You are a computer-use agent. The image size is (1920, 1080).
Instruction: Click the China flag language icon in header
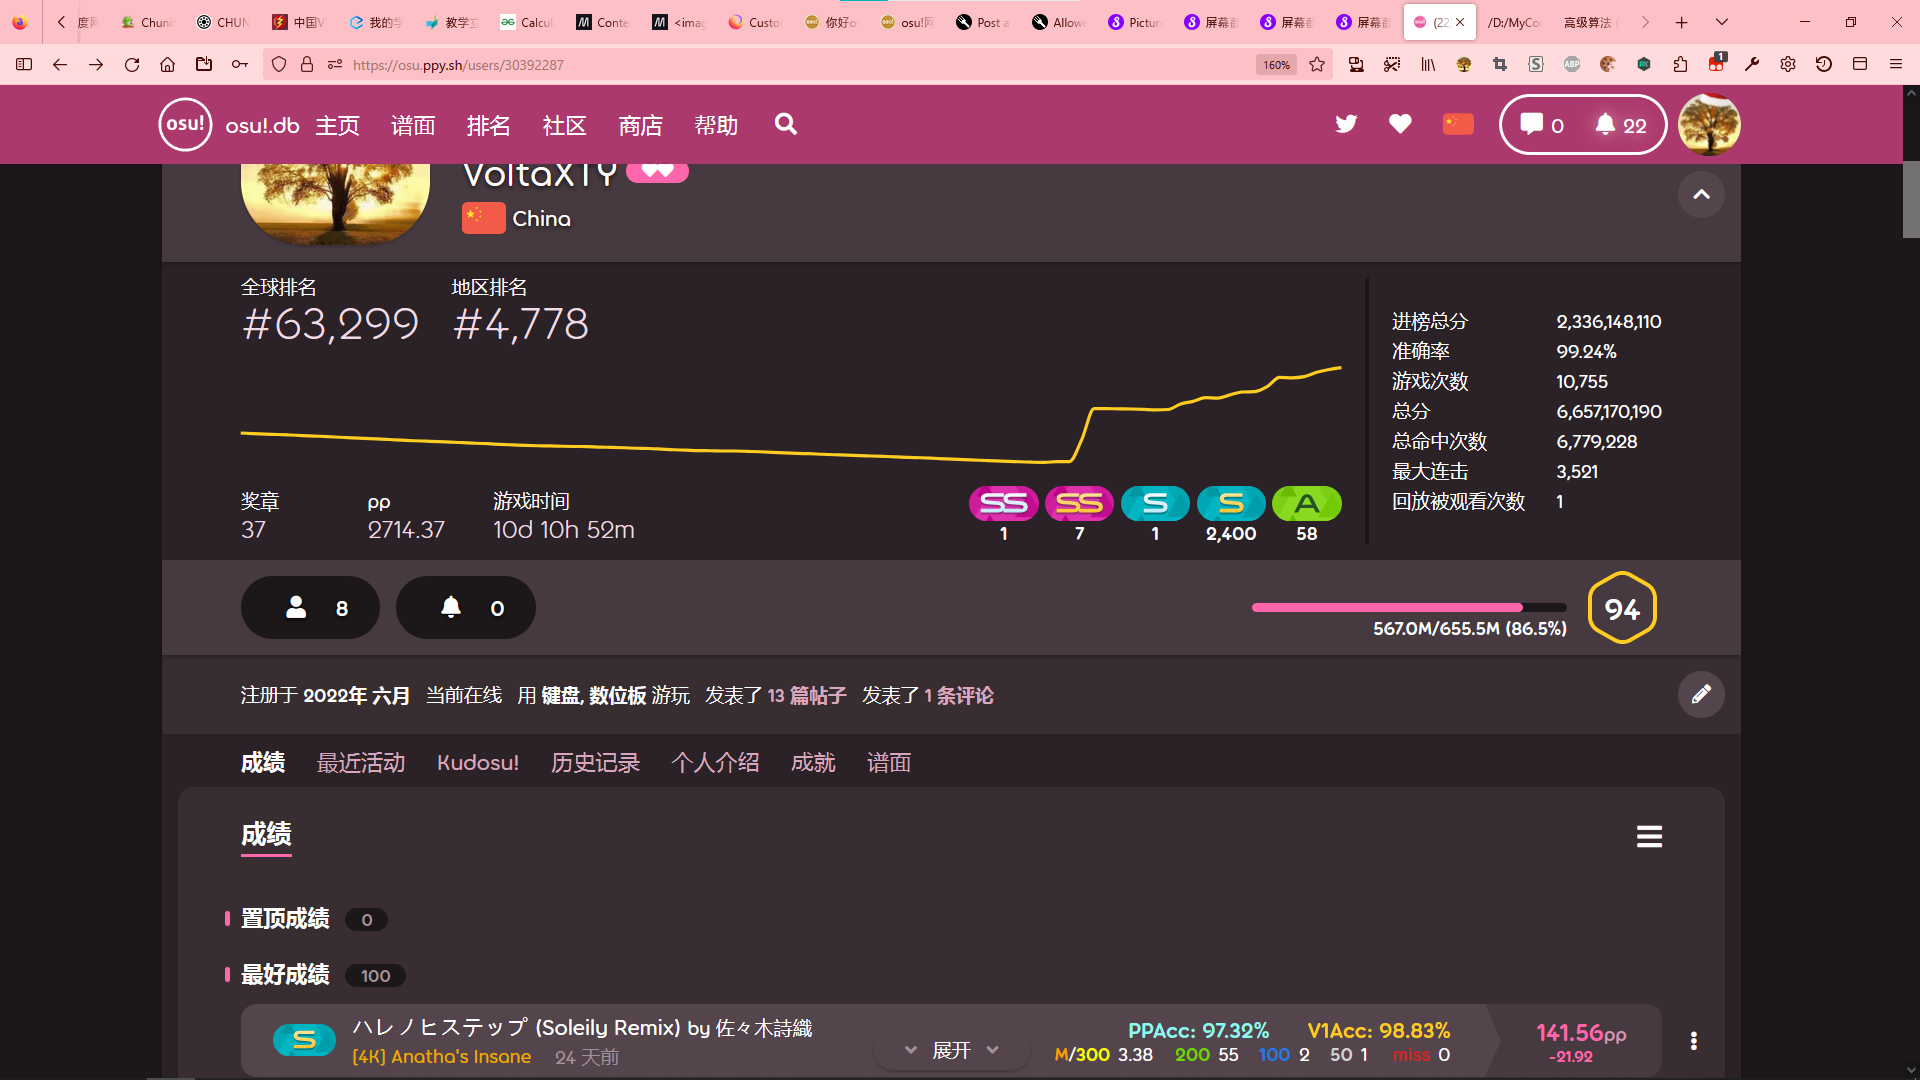tap(1458, 124)
